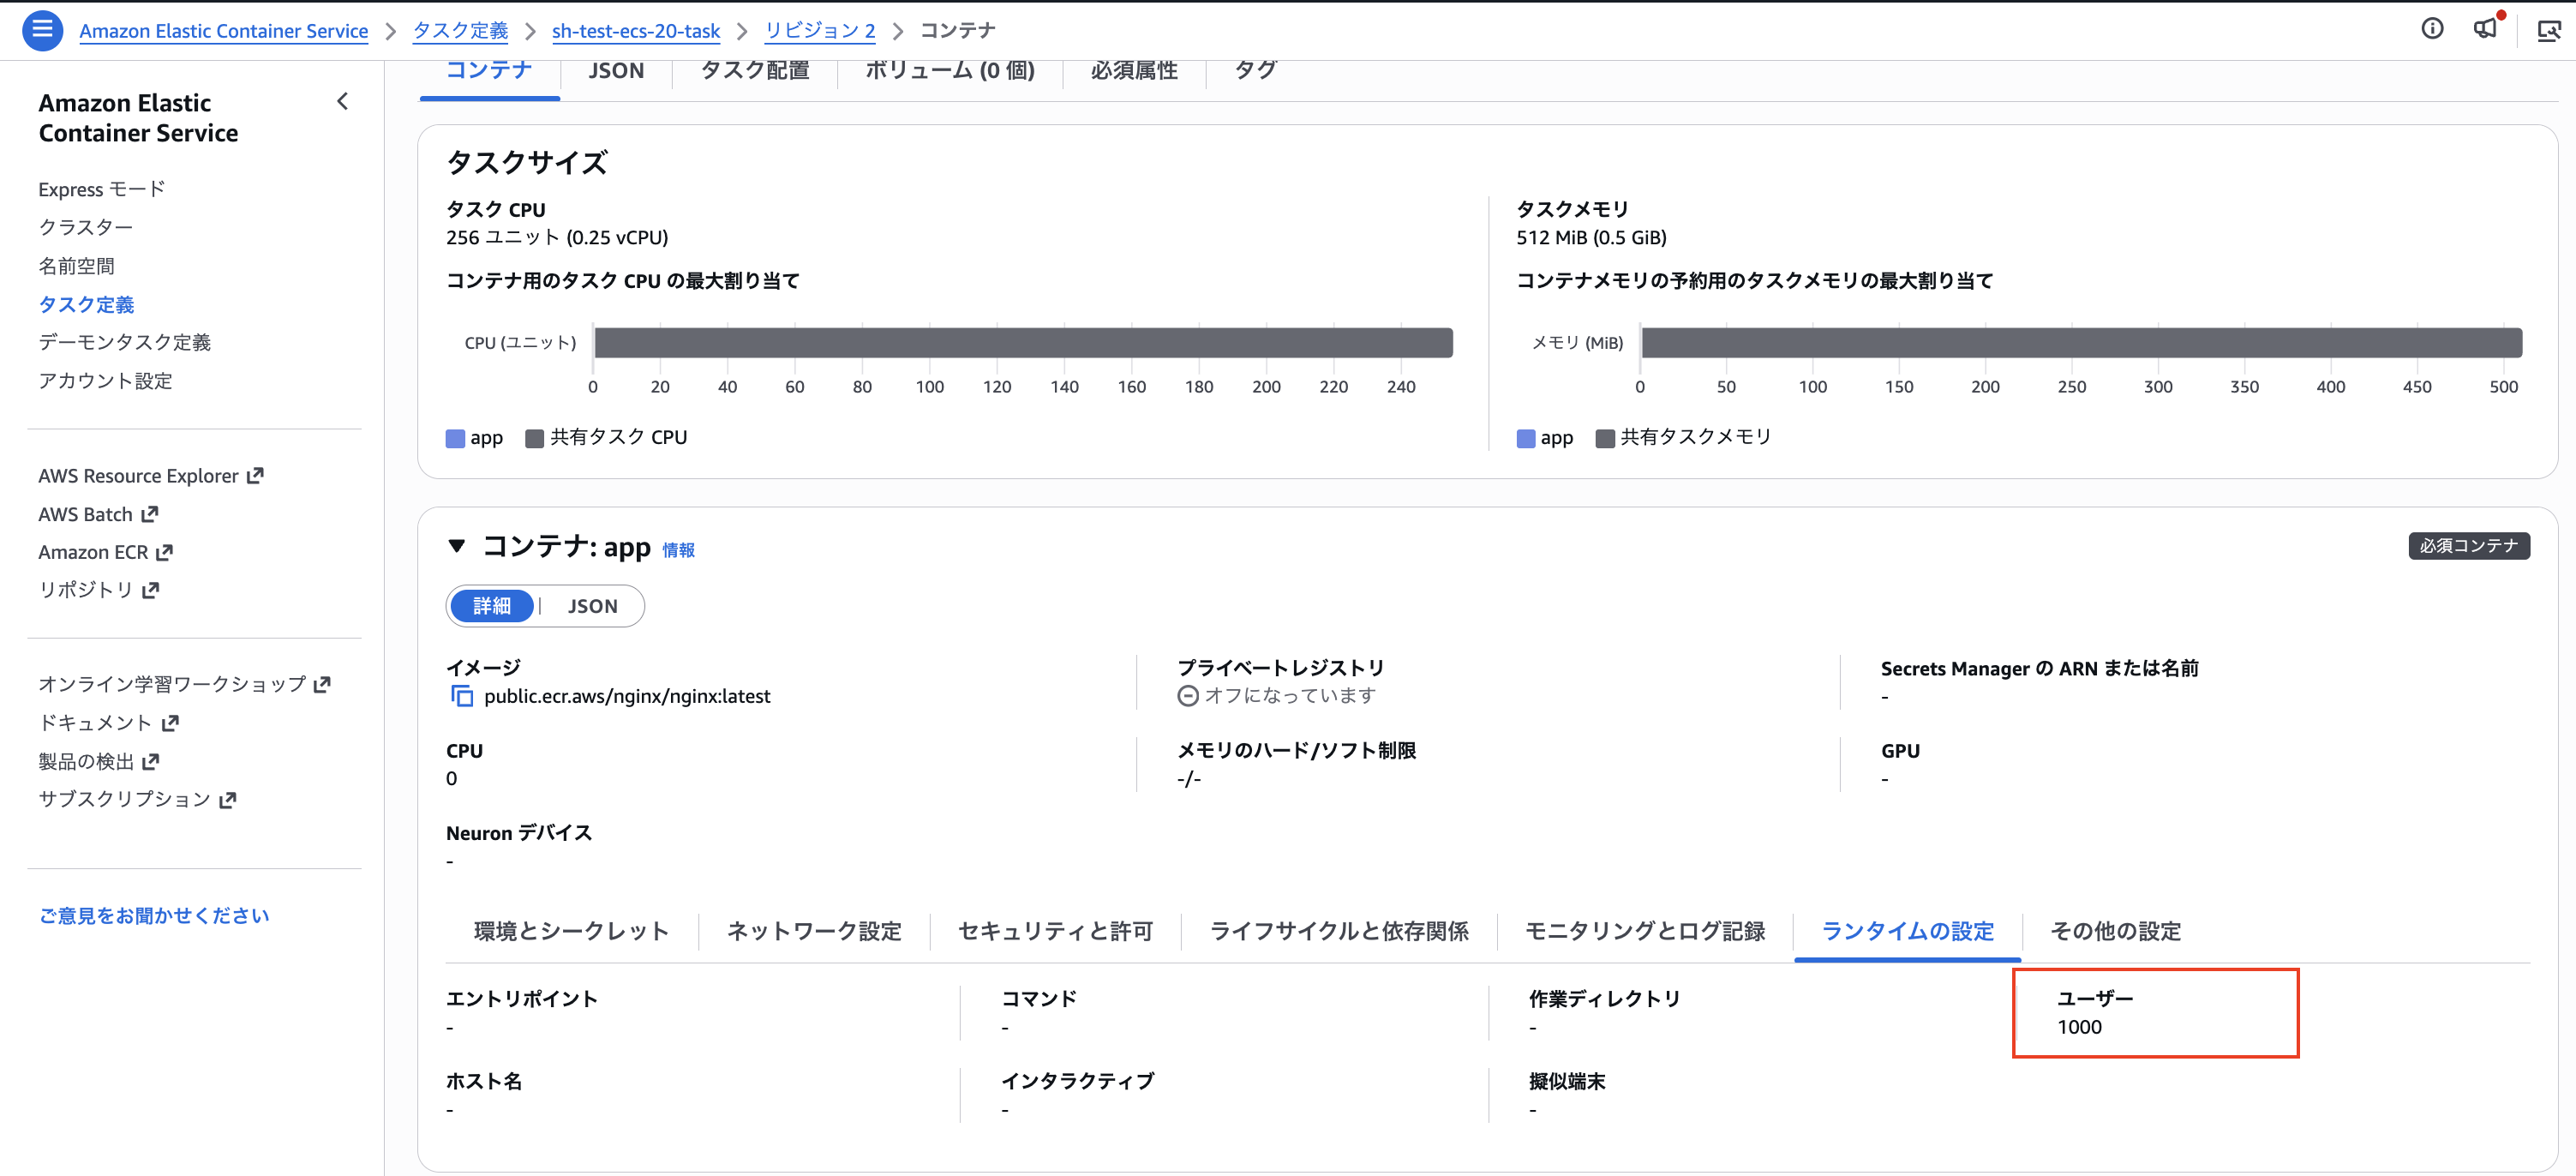Image resolution: width=2576 pixels, height=1176 pixels.
Task: Click sh-test-ecs-20-task breadcrumb
Action: point(635,31)
